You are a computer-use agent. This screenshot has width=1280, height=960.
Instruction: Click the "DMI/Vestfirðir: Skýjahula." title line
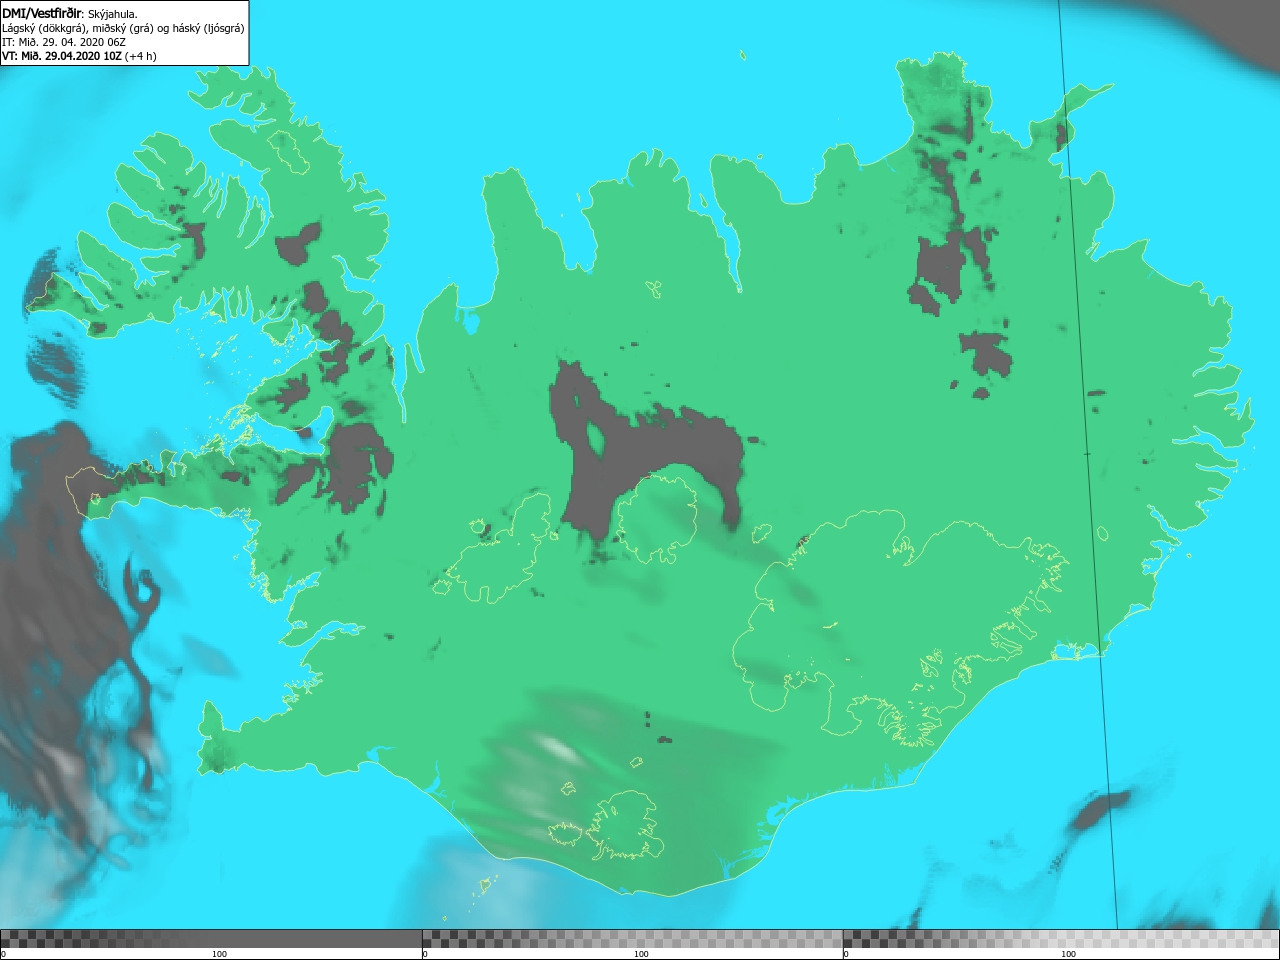pyautogui.click(x=70, y=14)
